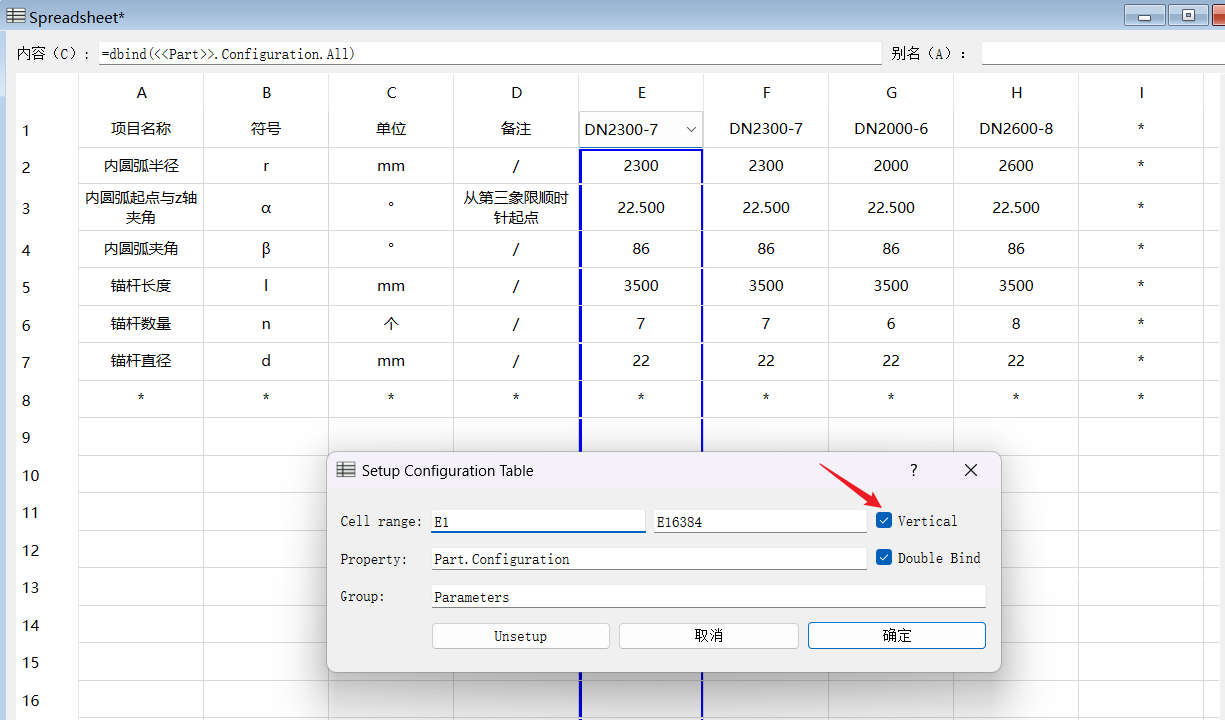Confirm with the 确定 button
Image resolution: width=1225 pixels, height=720 pixels.
click(x=897, y=636)
